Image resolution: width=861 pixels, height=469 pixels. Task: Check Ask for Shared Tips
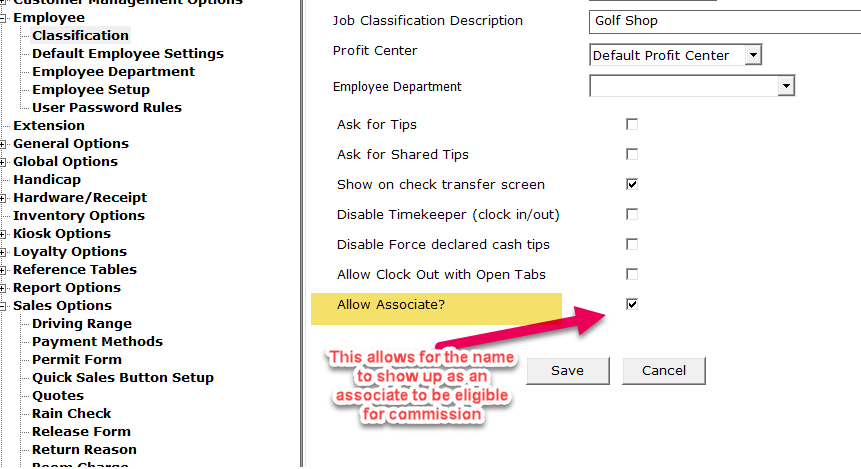coord(632,155)
